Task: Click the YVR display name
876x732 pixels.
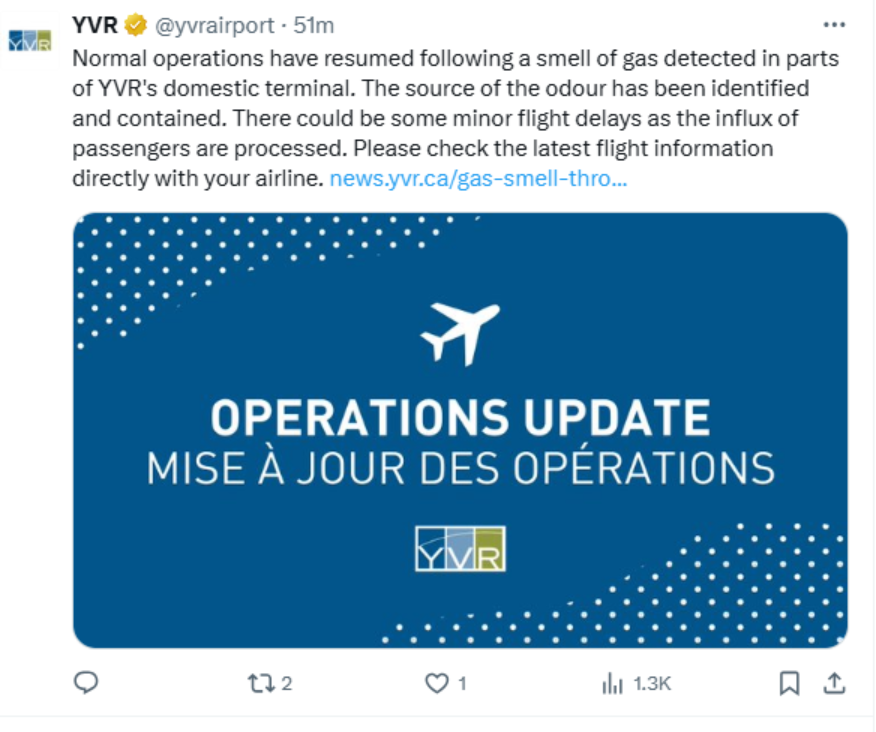Action: pos(90,23)
